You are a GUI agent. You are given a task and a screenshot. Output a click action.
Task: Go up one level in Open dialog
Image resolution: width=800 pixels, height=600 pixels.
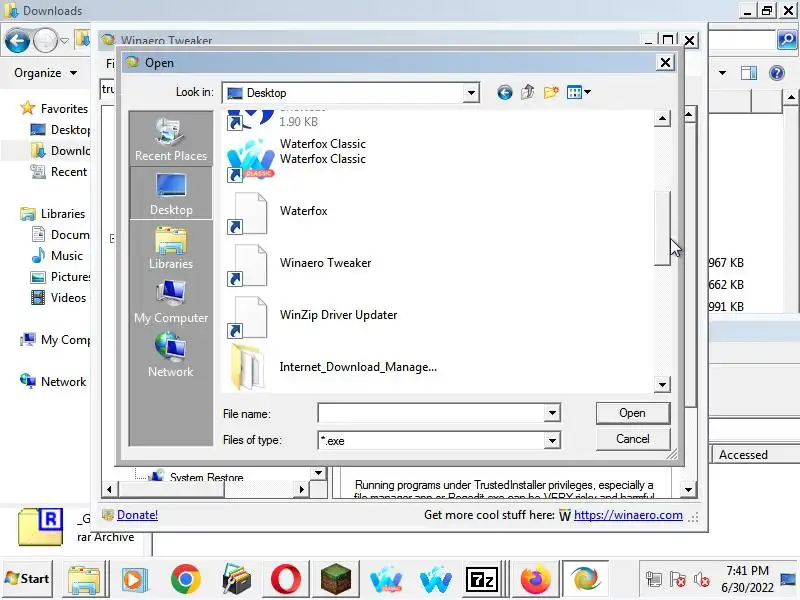pyautogui.click(x=528, y=92)
